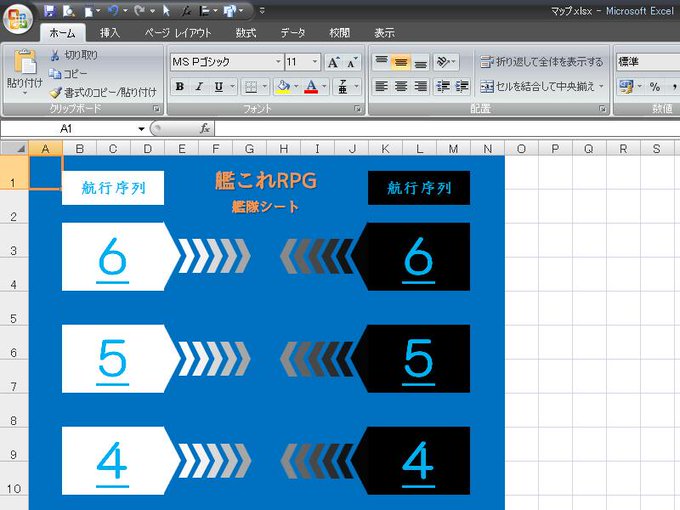Screen dimensions: 680x510
Task: Apply cell borders icon
Action: (x=251, y=87)
